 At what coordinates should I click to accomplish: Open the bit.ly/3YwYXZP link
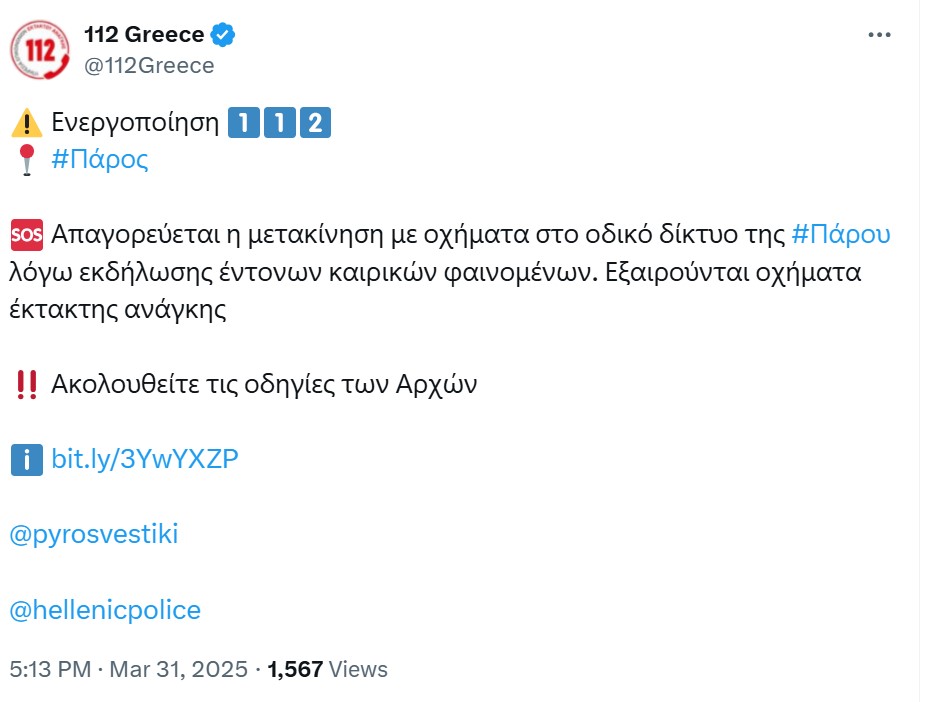pos(145,459)
